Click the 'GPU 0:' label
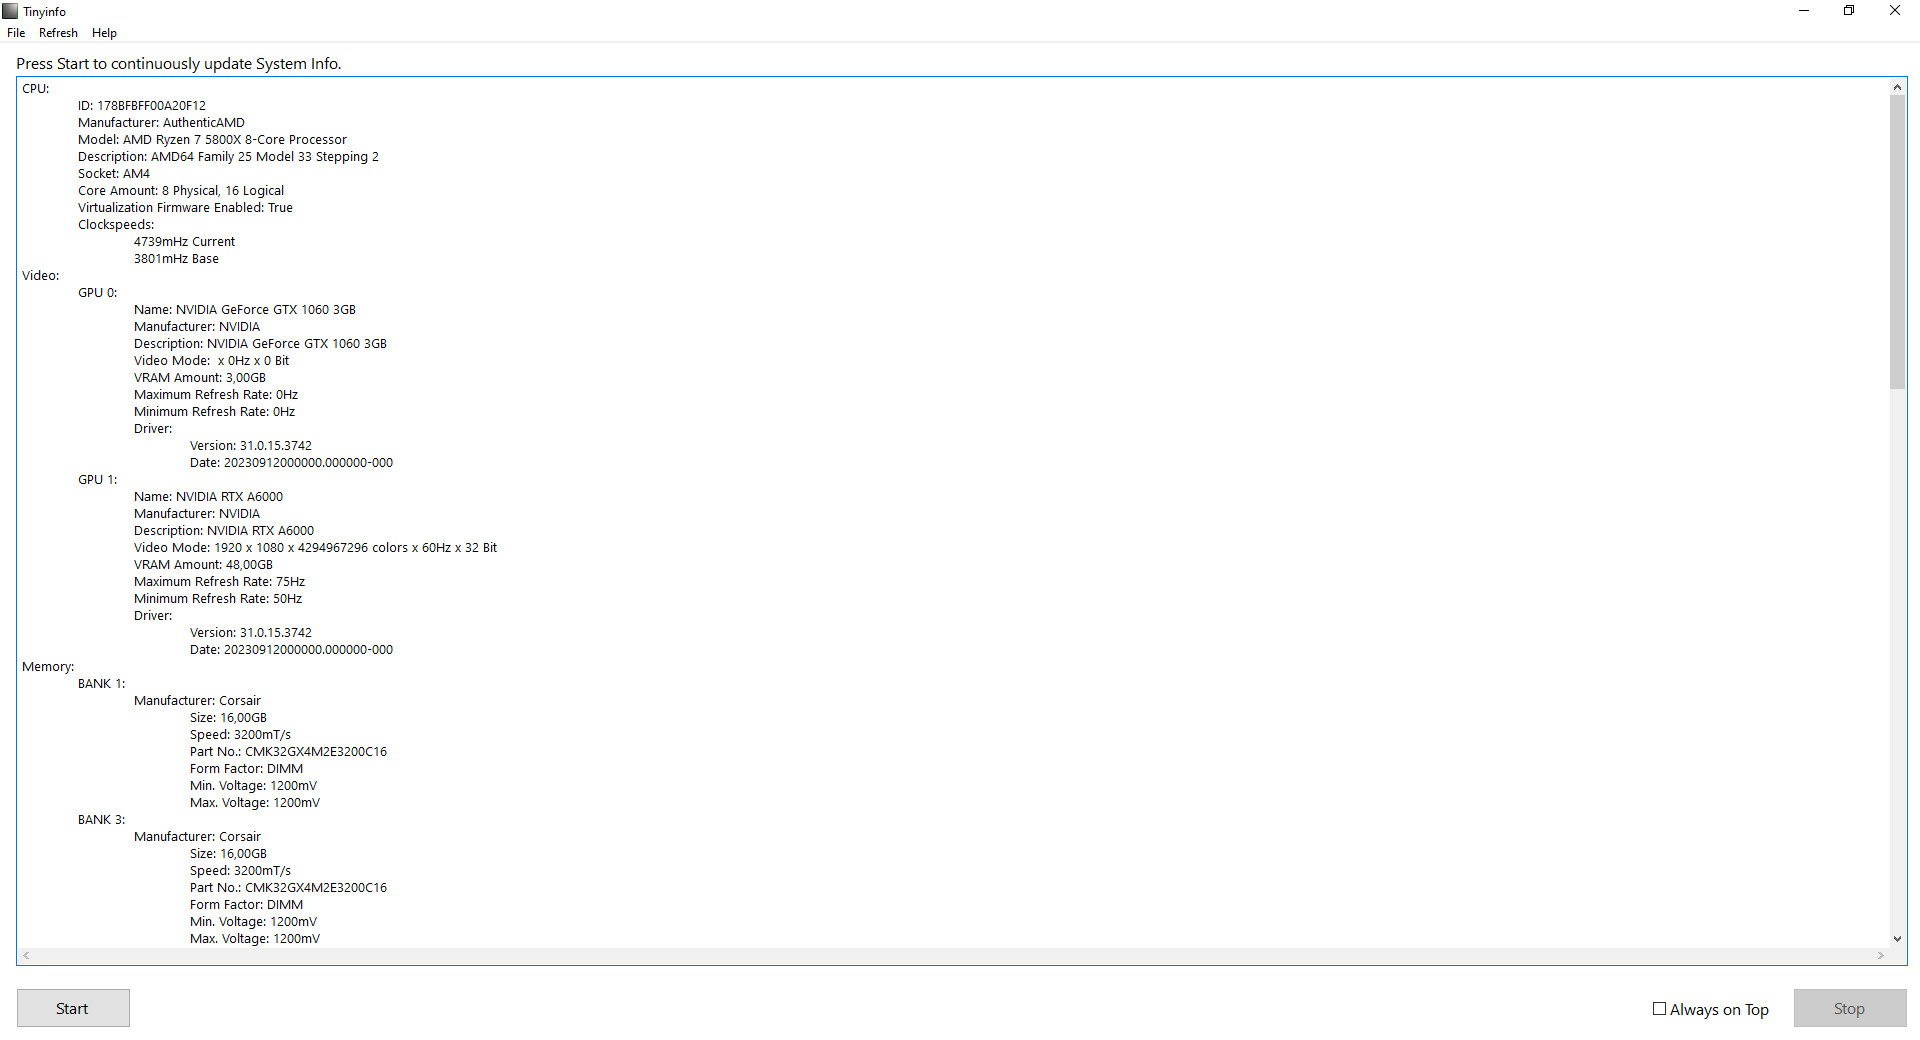The image size is (1920, 1040). point(97,293)
